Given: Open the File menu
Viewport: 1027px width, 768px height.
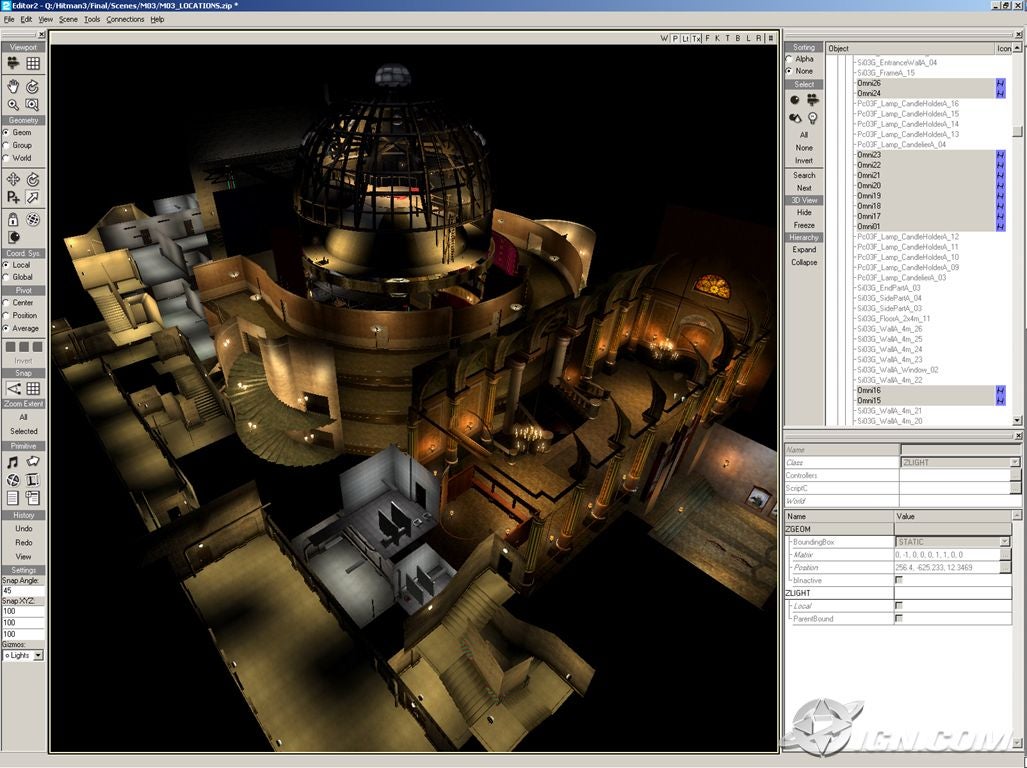Looking at the screenshot, I should pos(9,20).
